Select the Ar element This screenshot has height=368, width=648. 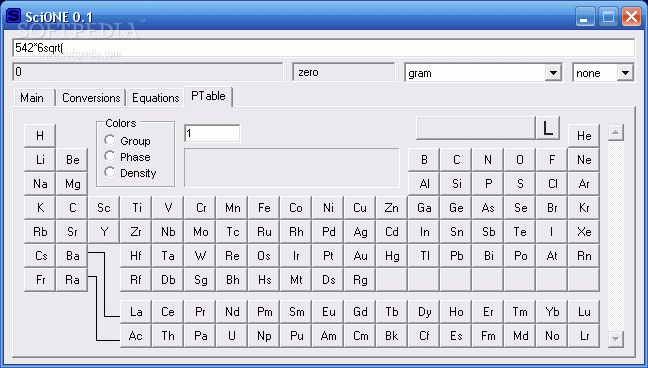point(584,184)
